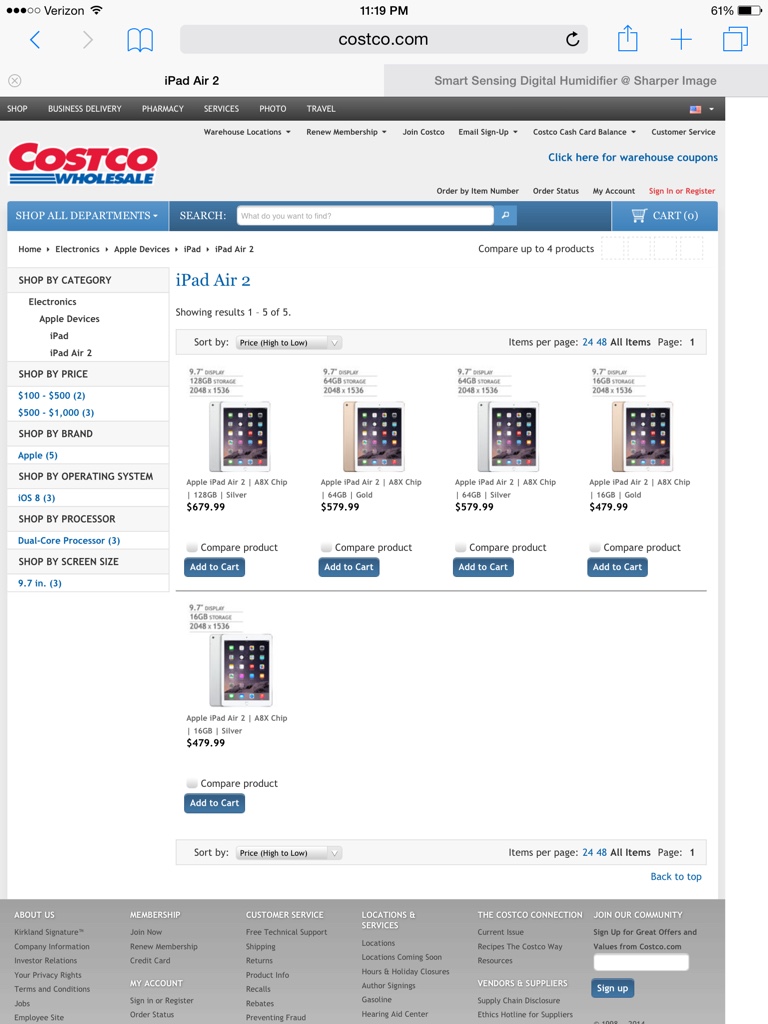Filter by $100 - $500 price
This screenshot has height=1024, width=768.
52,395
